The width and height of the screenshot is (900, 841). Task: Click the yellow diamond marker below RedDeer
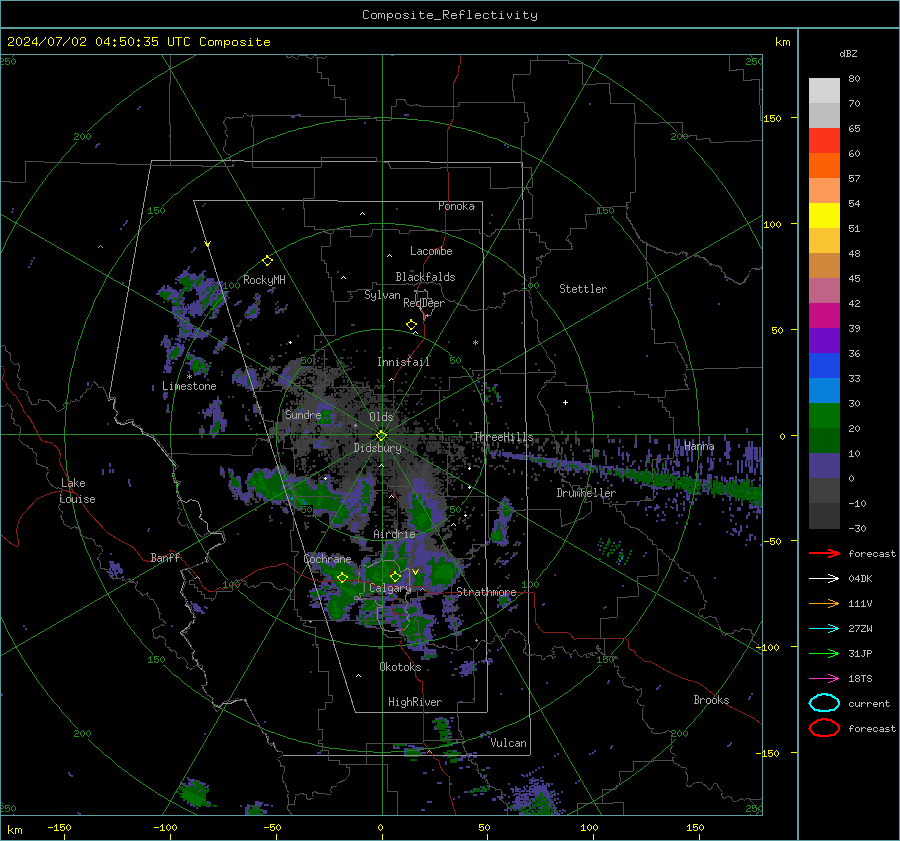pos(412,325)
